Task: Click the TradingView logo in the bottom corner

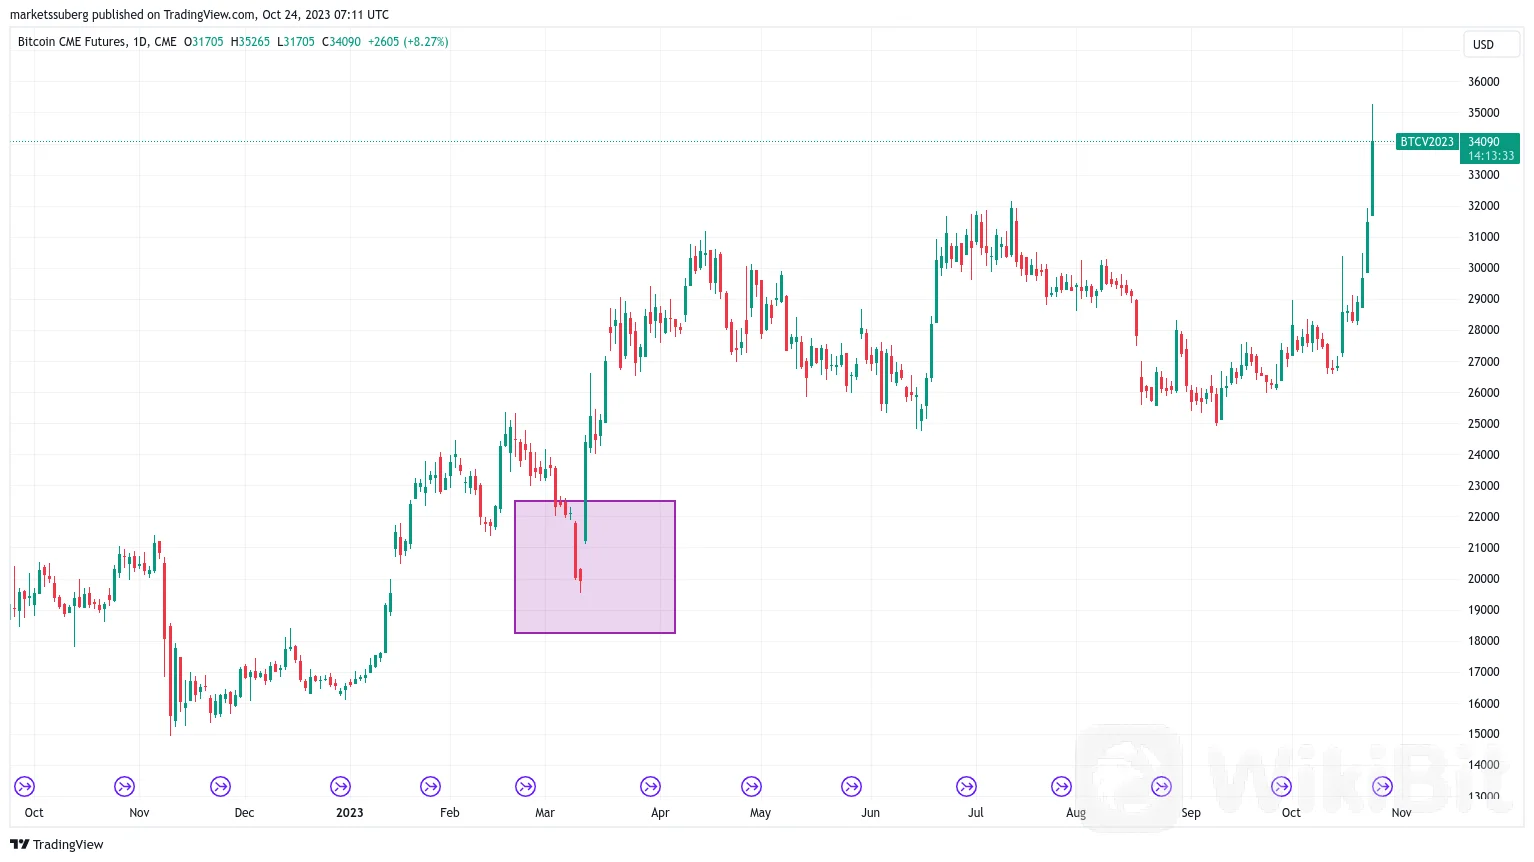Action: click(57, 844)
